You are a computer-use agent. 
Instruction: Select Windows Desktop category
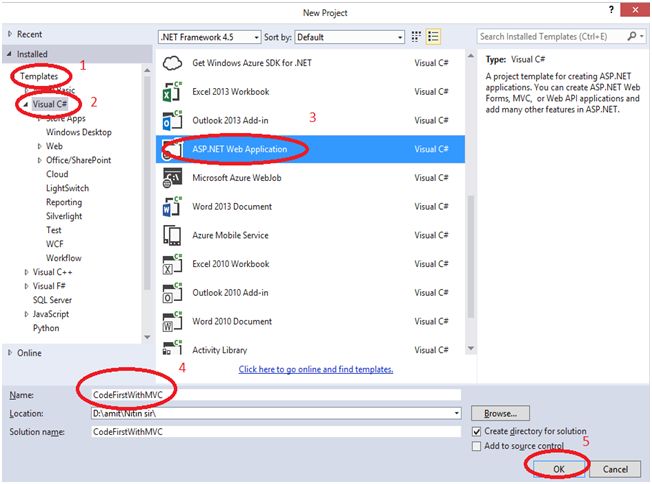[79, 132]
